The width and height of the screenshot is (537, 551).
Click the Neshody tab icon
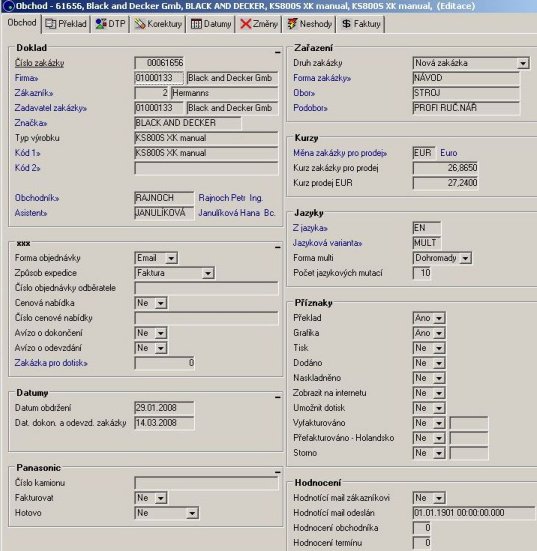(x=292, y=24)
